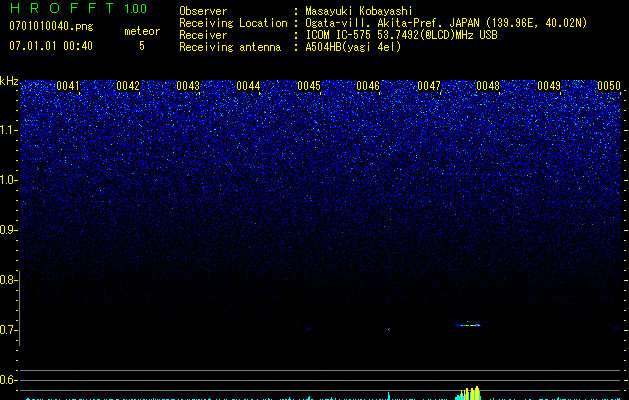Click the Receiving antenna label

230,47
